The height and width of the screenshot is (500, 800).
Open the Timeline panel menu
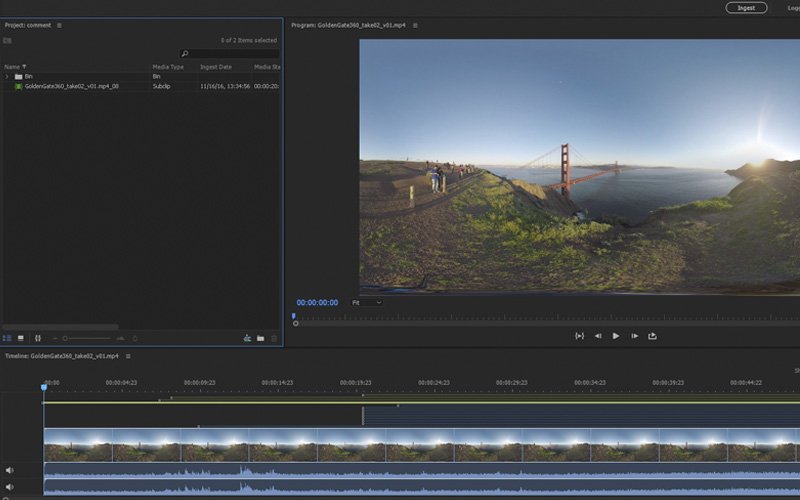tap(128, 356)
